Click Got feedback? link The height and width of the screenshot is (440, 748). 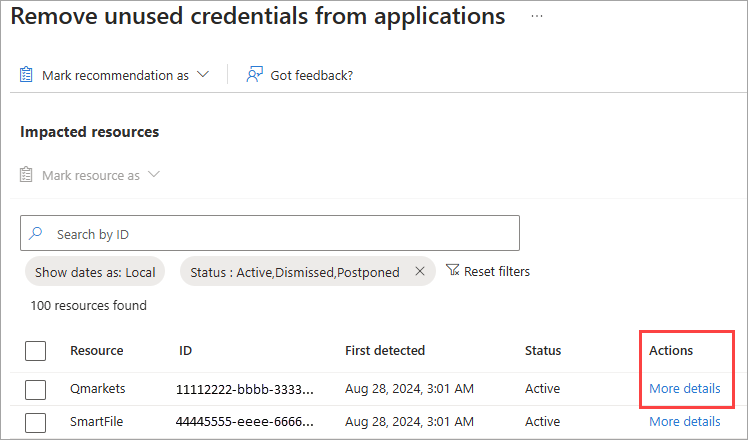(x=311, y=75)
